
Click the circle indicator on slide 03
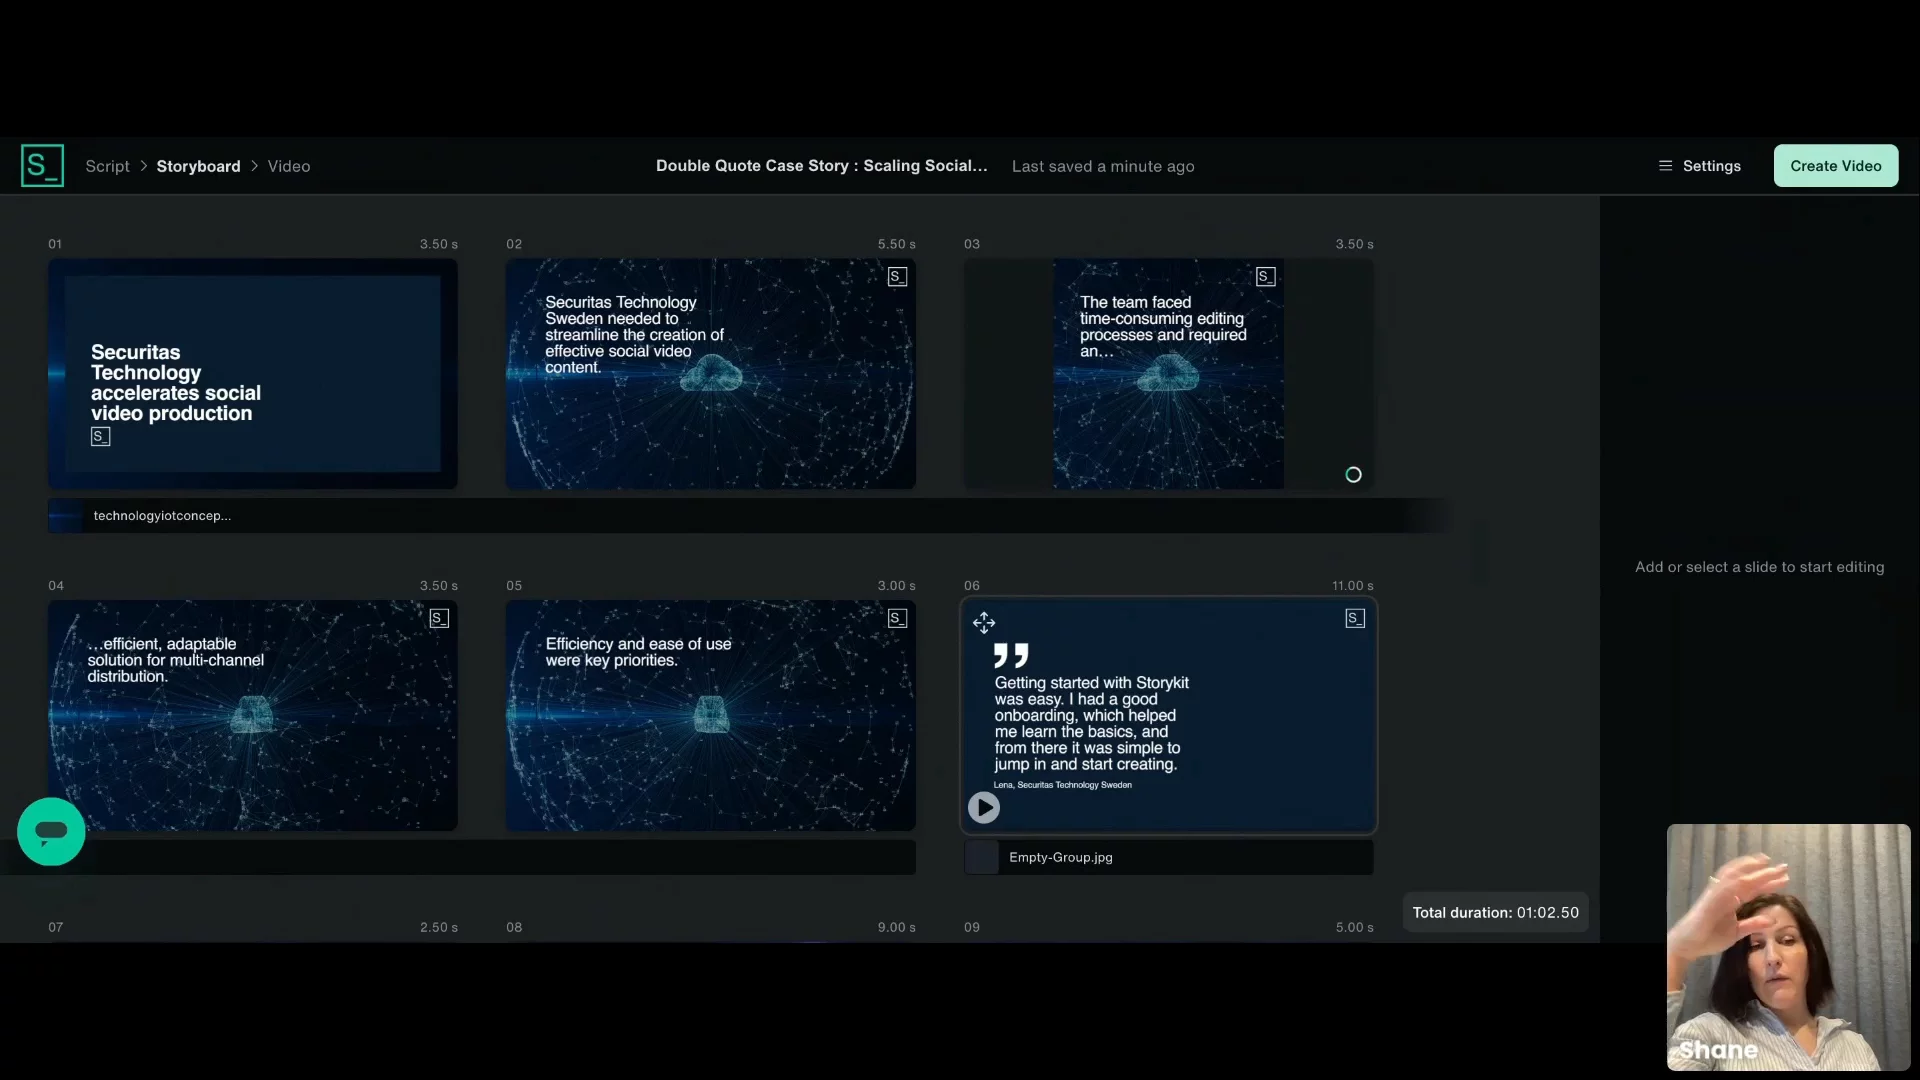[1353, 475]
